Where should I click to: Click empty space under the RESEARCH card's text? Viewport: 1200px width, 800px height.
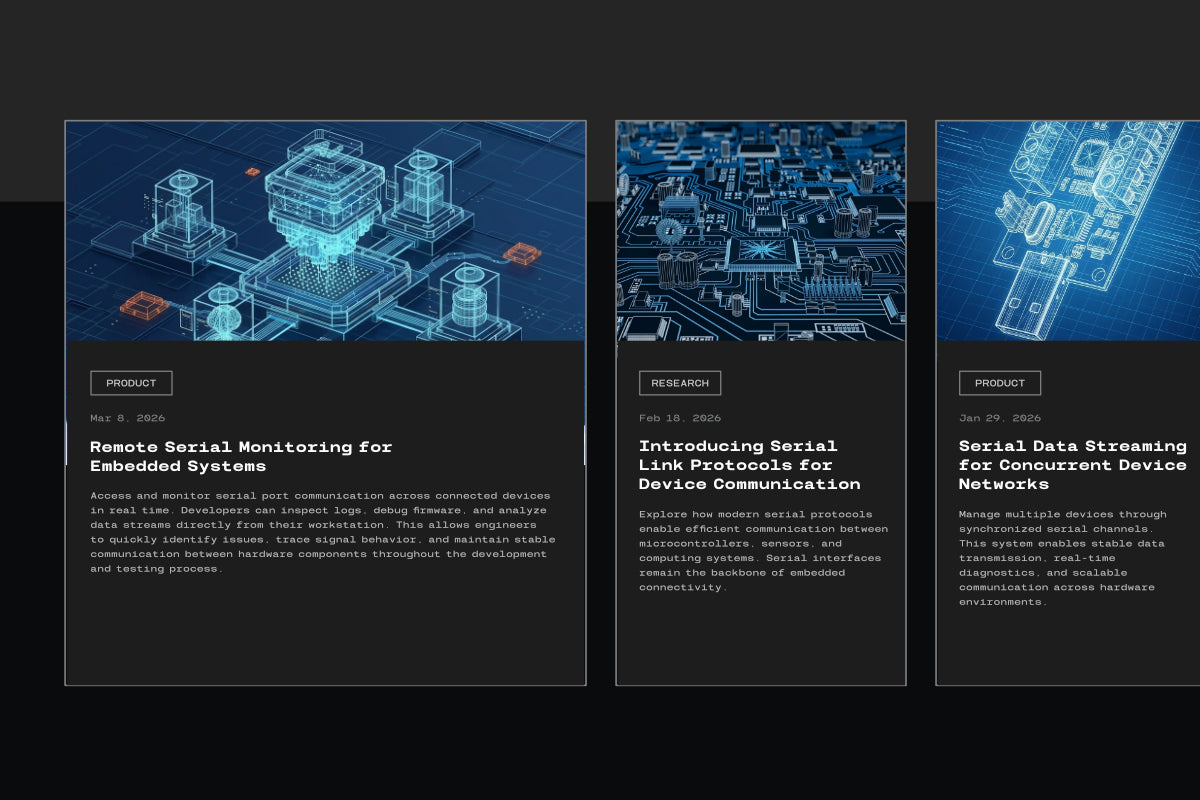[x=761, y=640]
